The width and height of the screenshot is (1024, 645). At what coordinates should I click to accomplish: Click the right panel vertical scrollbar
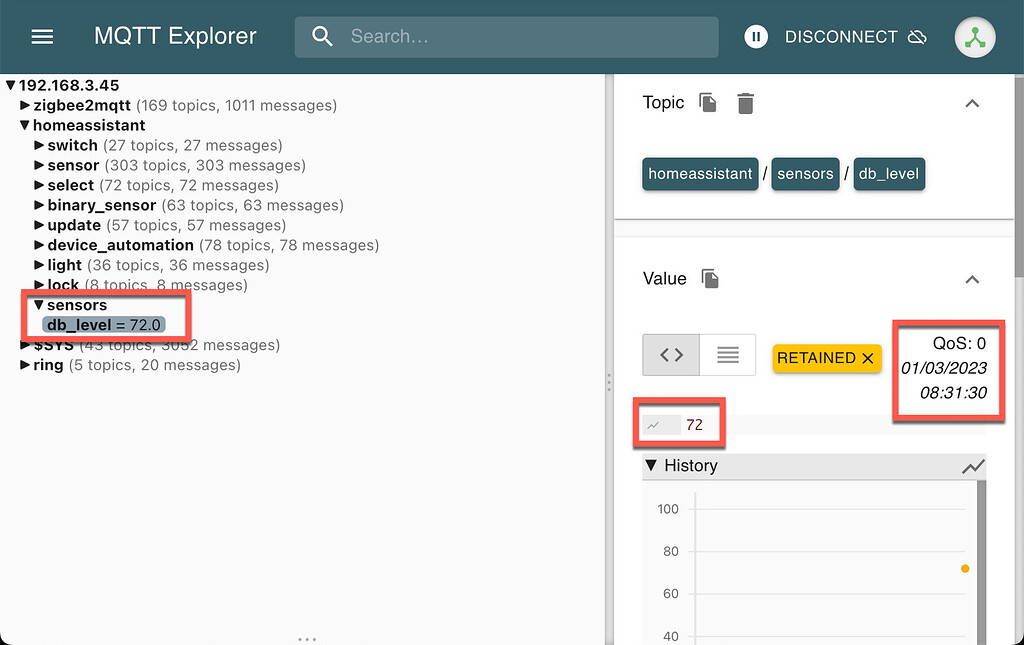pos(1019,176)
